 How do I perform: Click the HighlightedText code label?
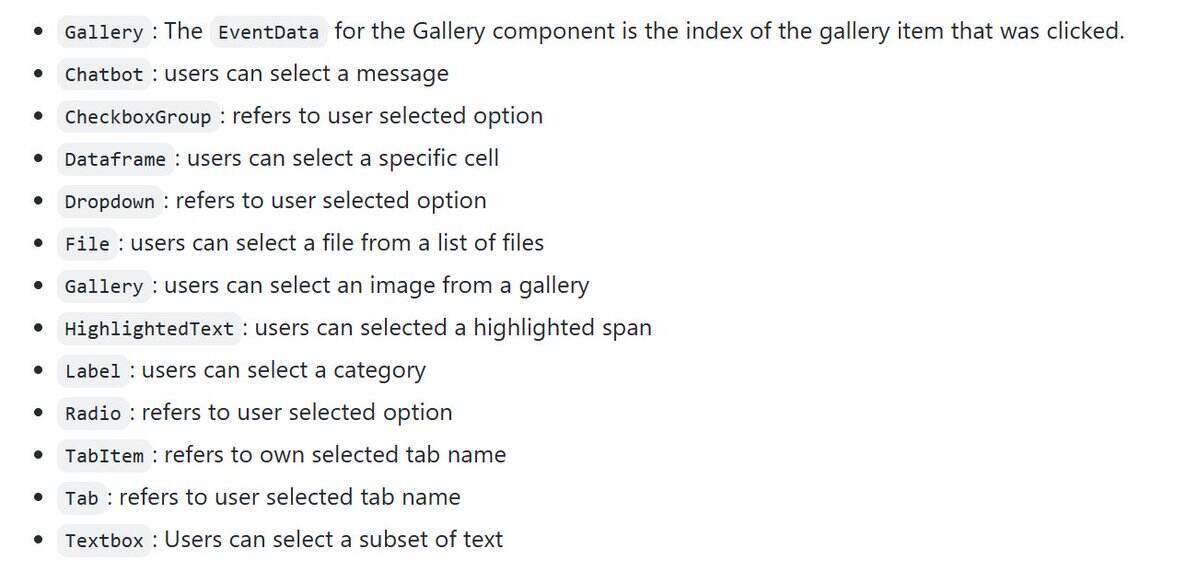click(x=149, y=329)
